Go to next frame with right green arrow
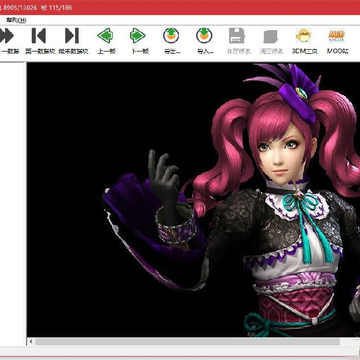This screenshot has width=360, height=360. [138, 36]
